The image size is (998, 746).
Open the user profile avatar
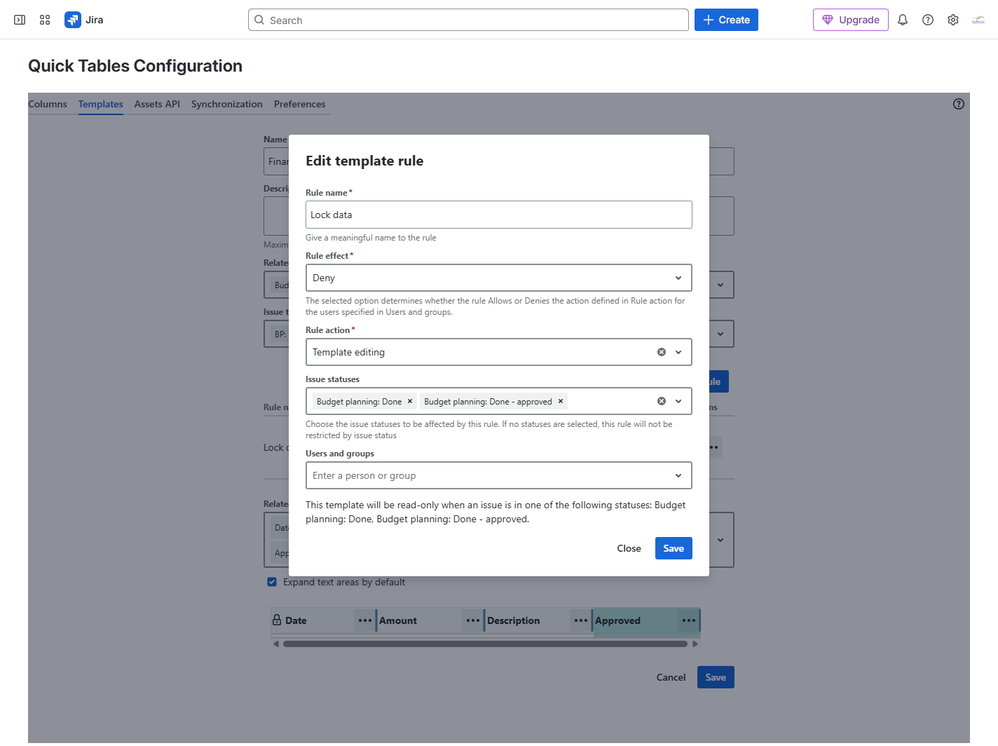click(x=978, y=20)
